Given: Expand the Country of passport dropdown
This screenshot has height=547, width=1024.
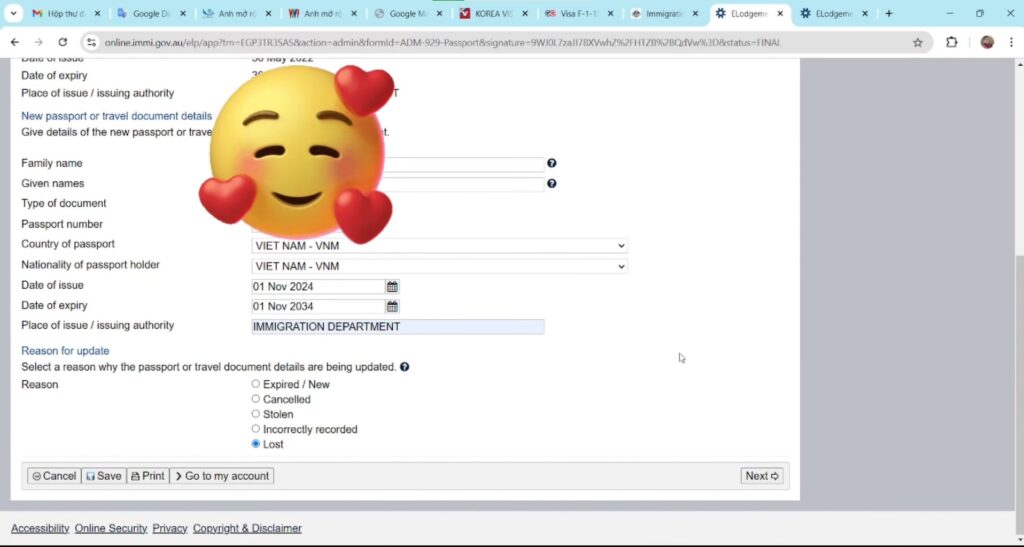Looking at the screenshot, I should (439, 246).
